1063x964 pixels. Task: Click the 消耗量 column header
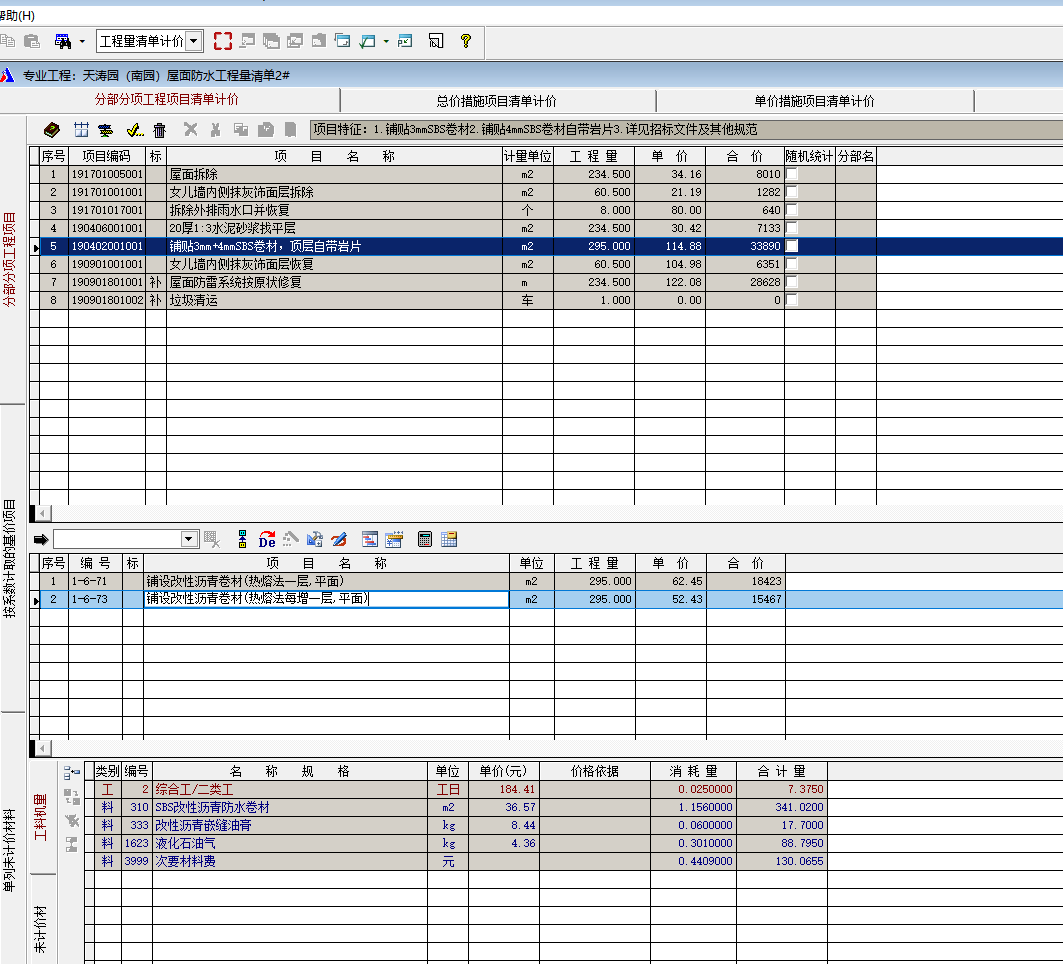coord(693,771)
